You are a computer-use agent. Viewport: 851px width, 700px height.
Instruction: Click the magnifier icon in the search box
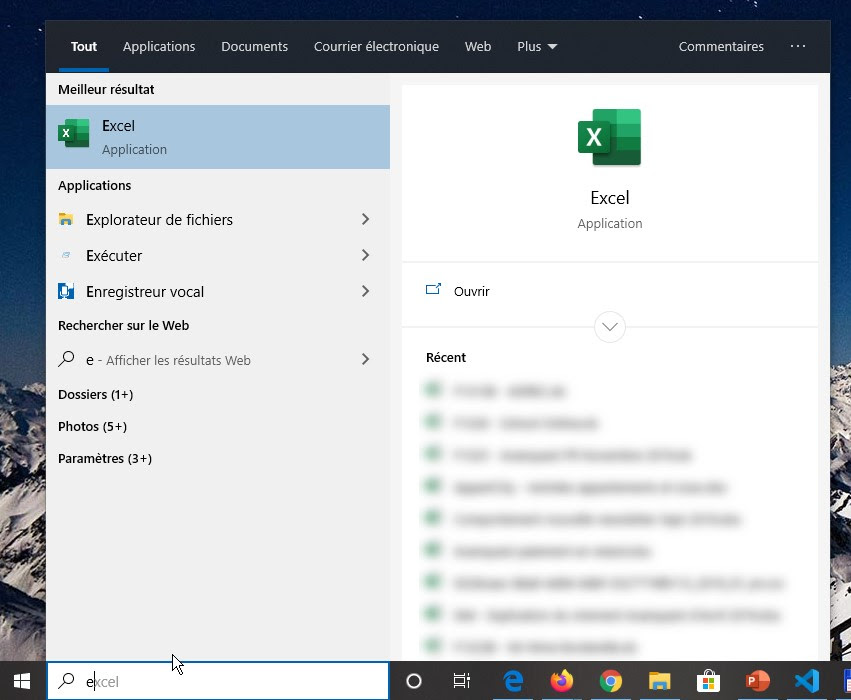tap(66, 680)
